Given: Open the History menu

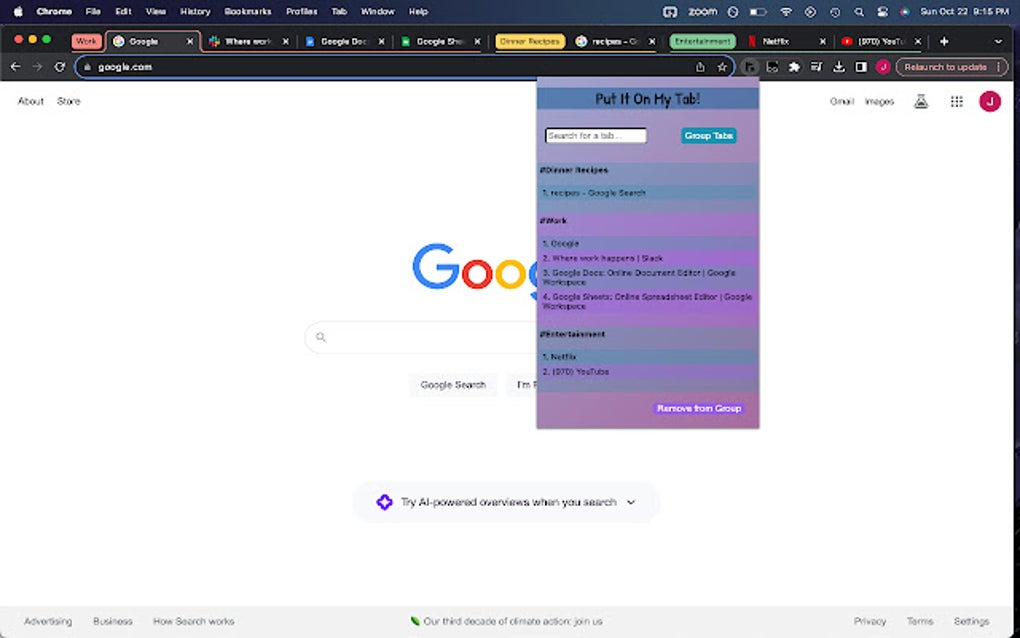Looking at the screenshot, I should (195, 12).
